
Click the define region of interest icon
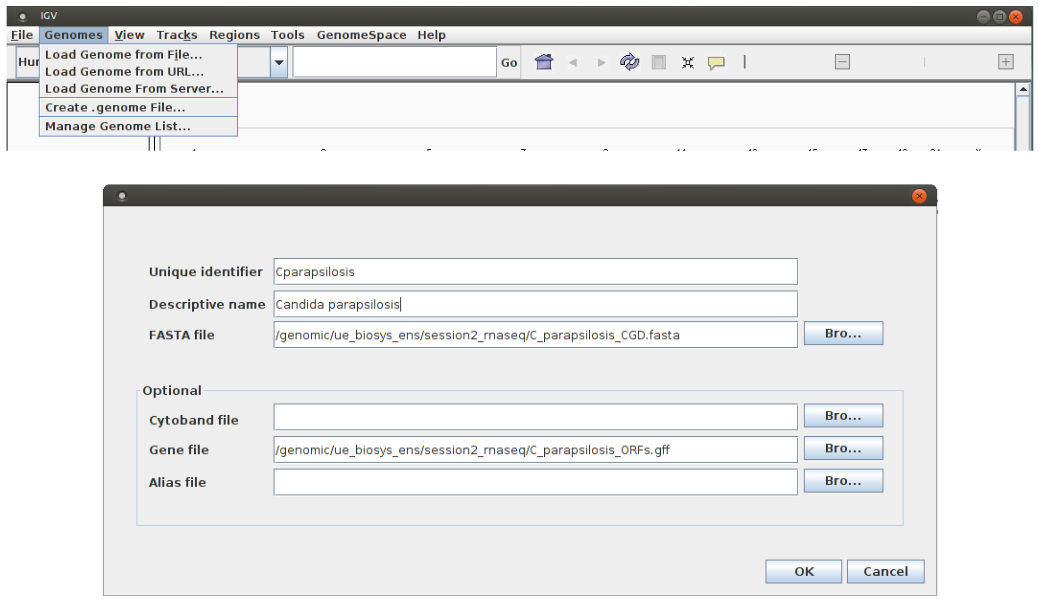pyautogui.click(x=659, y=62)
